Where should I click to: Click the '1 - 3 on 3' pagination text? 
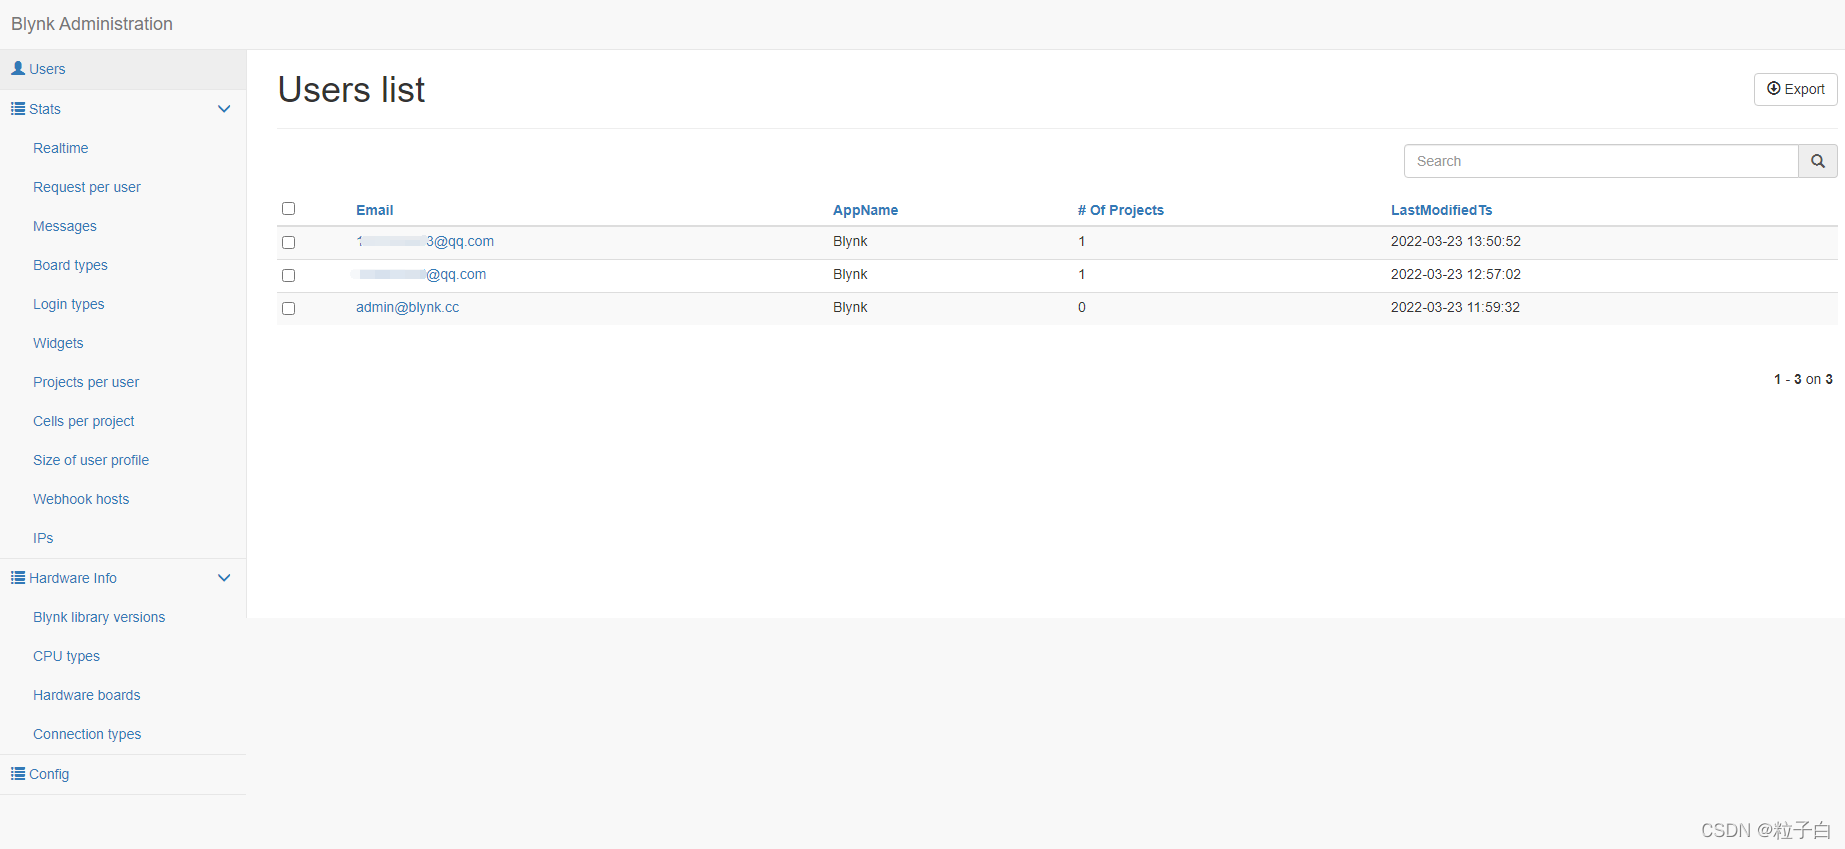[x=1803, y=379]
